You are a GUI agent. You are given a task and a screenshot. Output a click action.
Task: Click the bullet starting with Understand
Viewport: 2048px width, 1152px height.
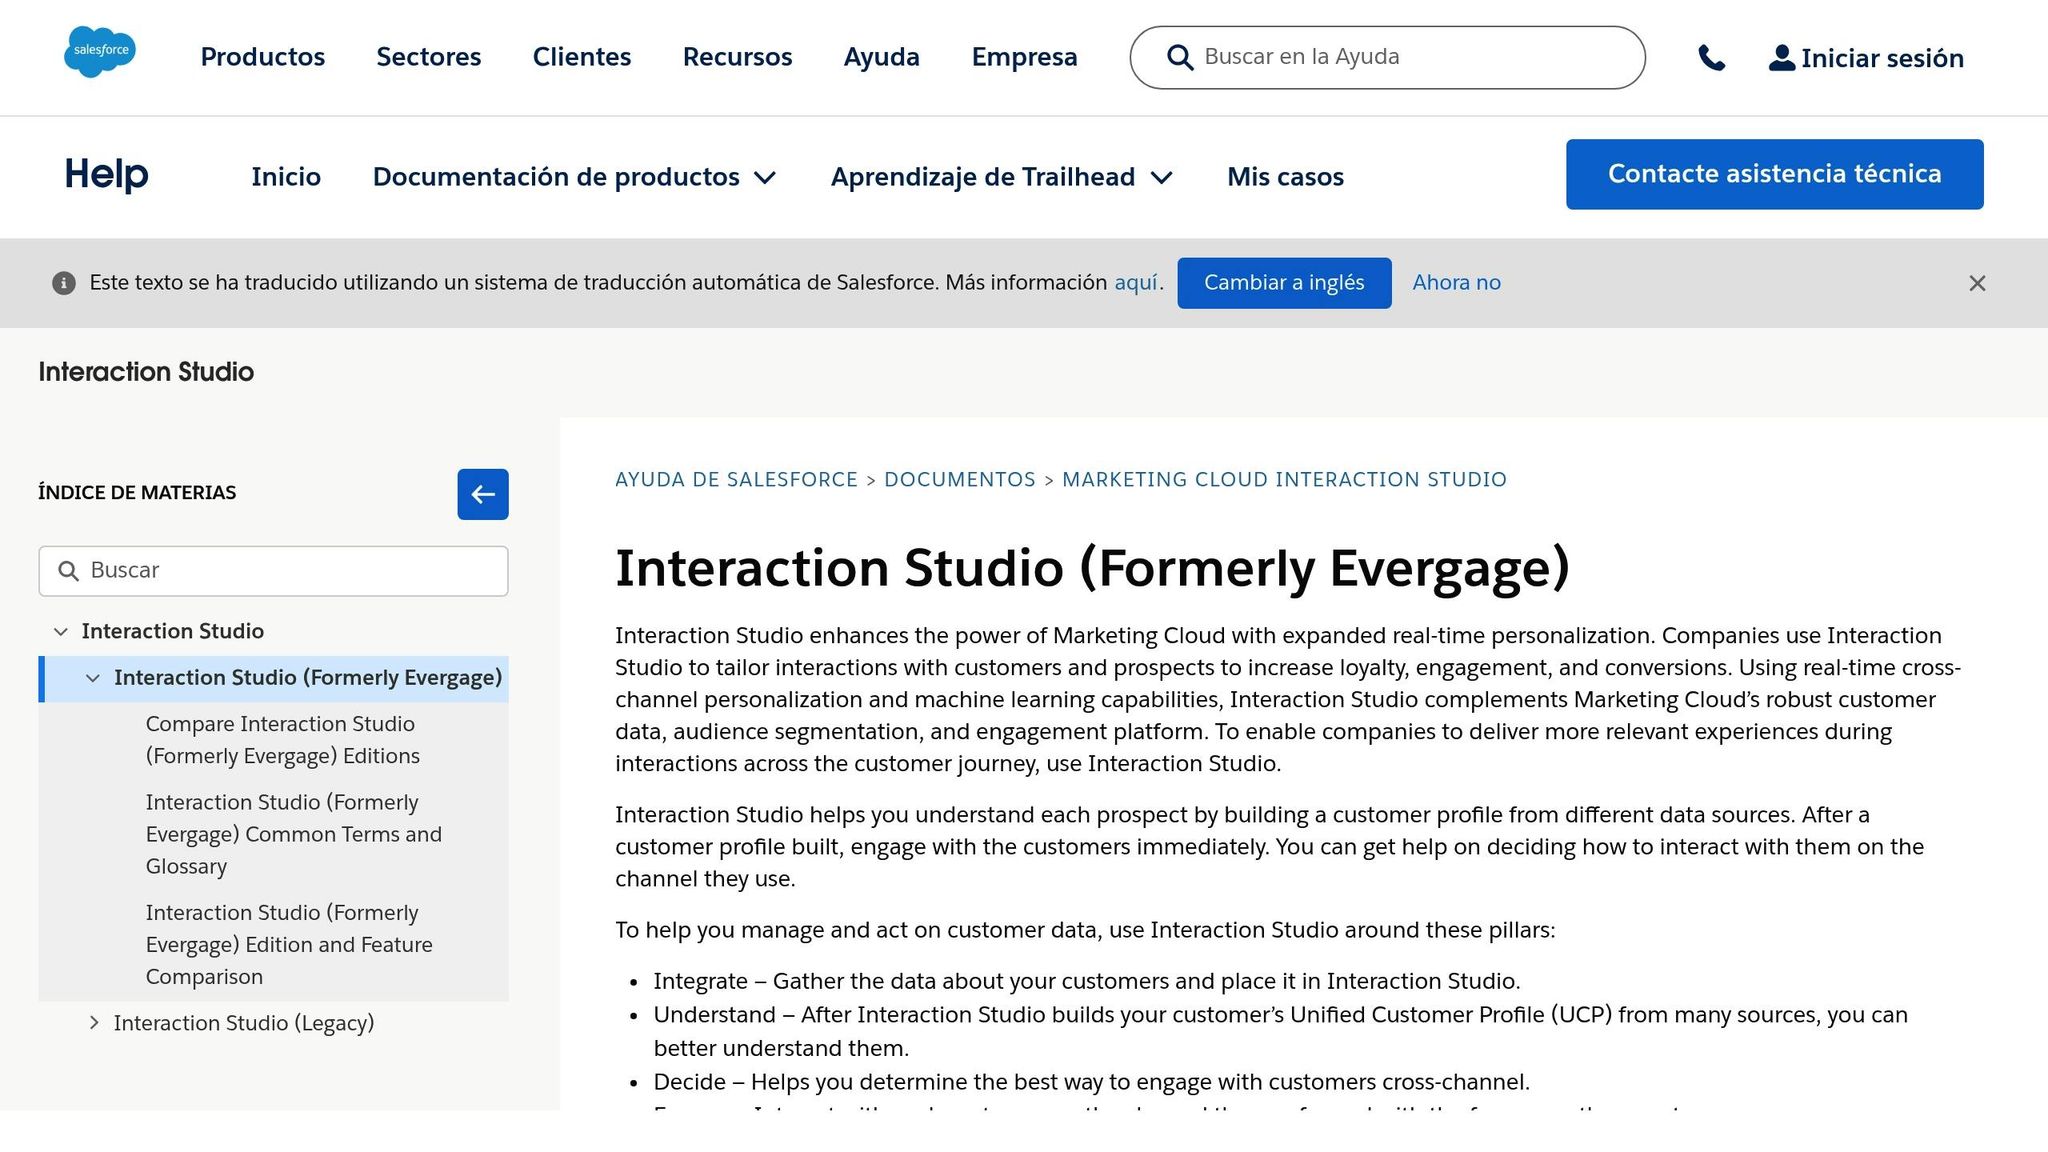pos(1281,1031)
